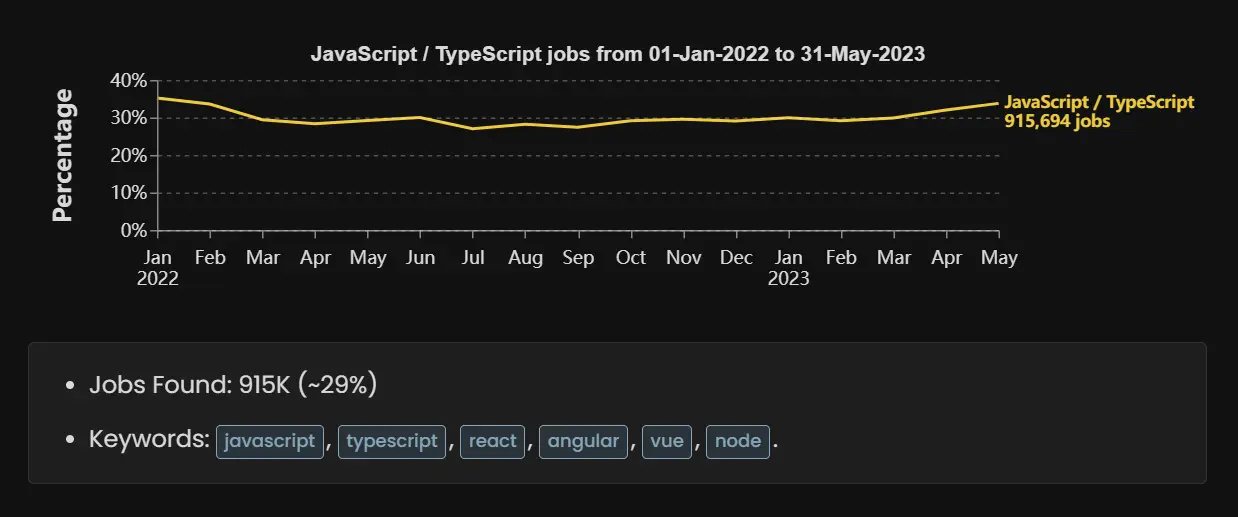Click the Jul month tick label
The width and height of the screenshot is (1238, 517).
(473, 258)
